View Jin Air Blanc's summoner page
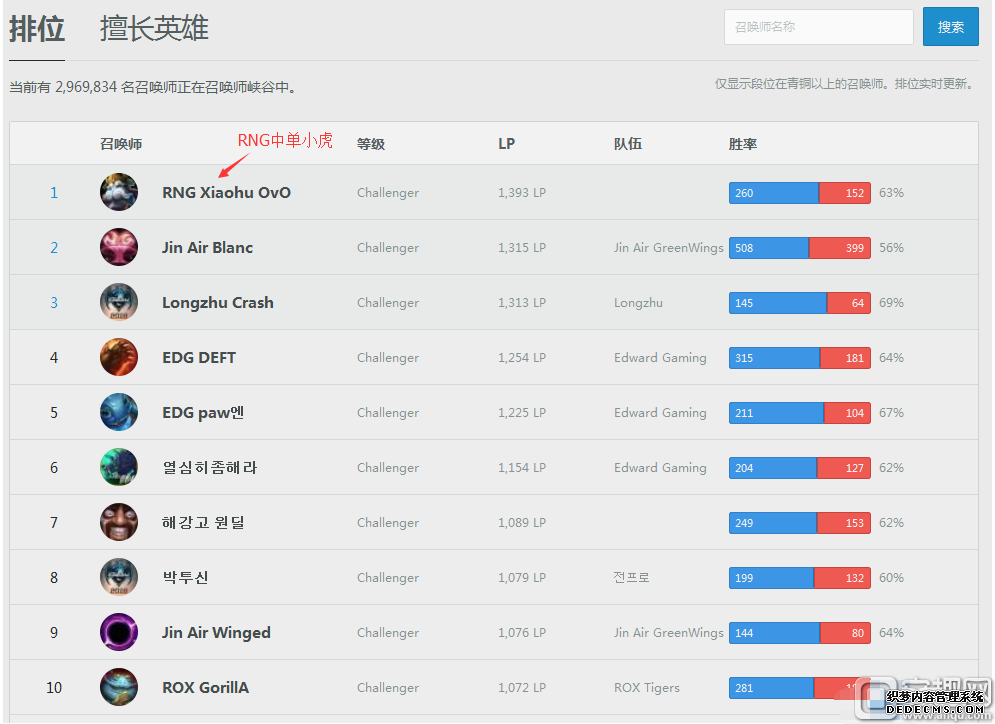The image size is (995, 724). tap(208, 247)
